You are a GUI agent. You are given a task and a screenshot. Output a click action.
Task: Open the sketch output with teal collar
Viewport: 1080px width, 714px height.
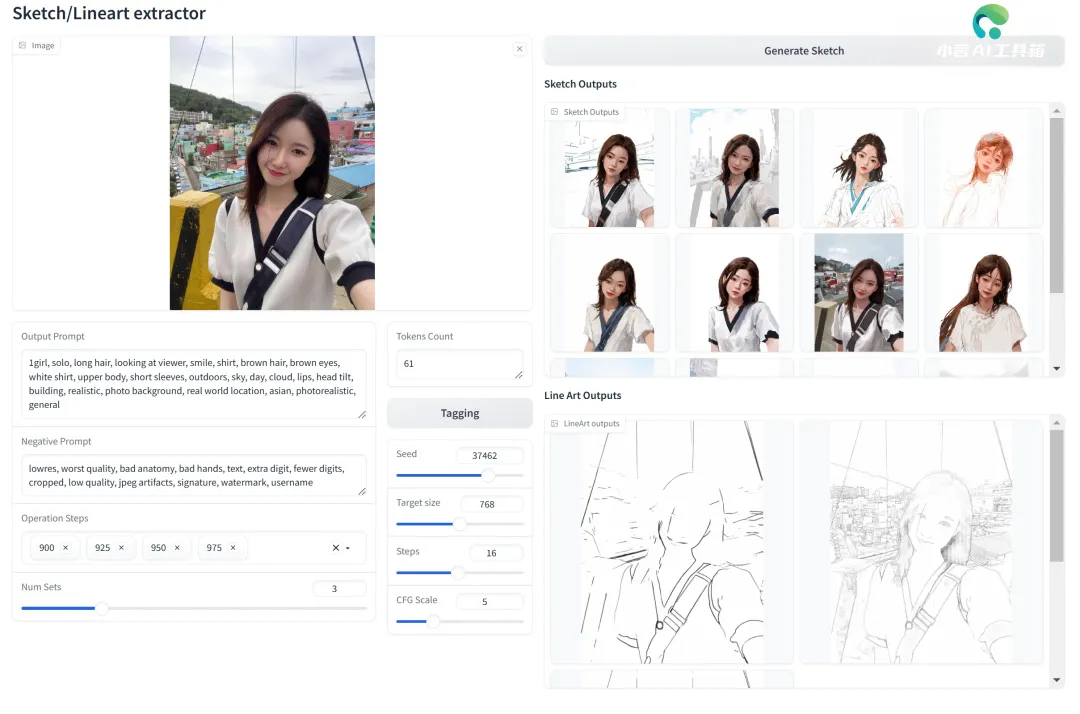point(859,168)
